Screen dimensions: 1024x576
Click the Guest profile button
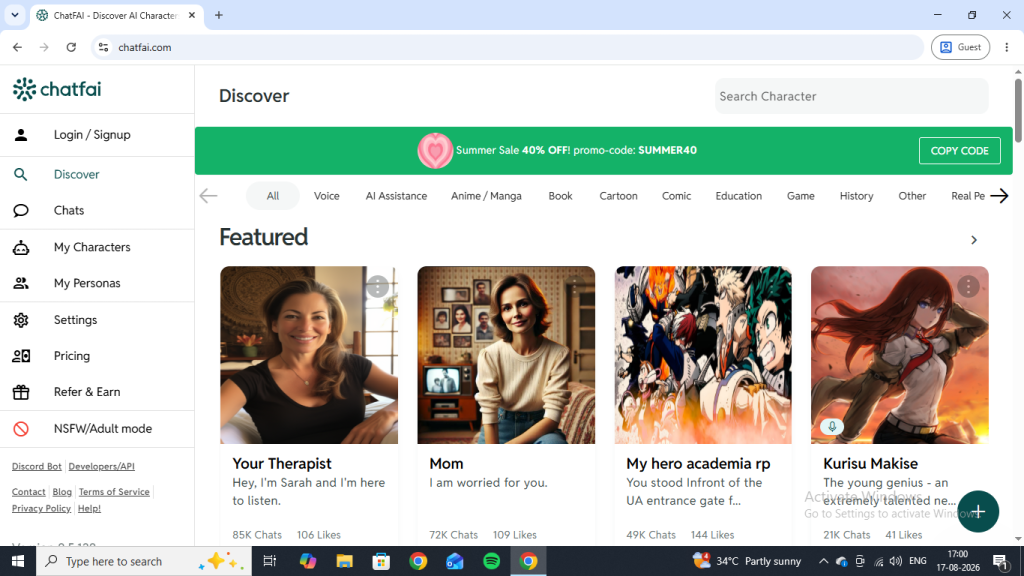point(960,47)
